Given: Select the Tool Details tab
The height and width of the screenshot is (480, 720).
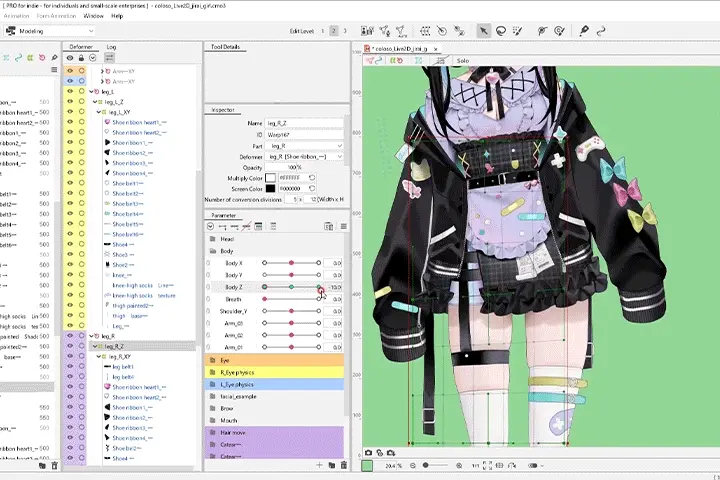Looking at the screenshot, I should click(225, 47).
